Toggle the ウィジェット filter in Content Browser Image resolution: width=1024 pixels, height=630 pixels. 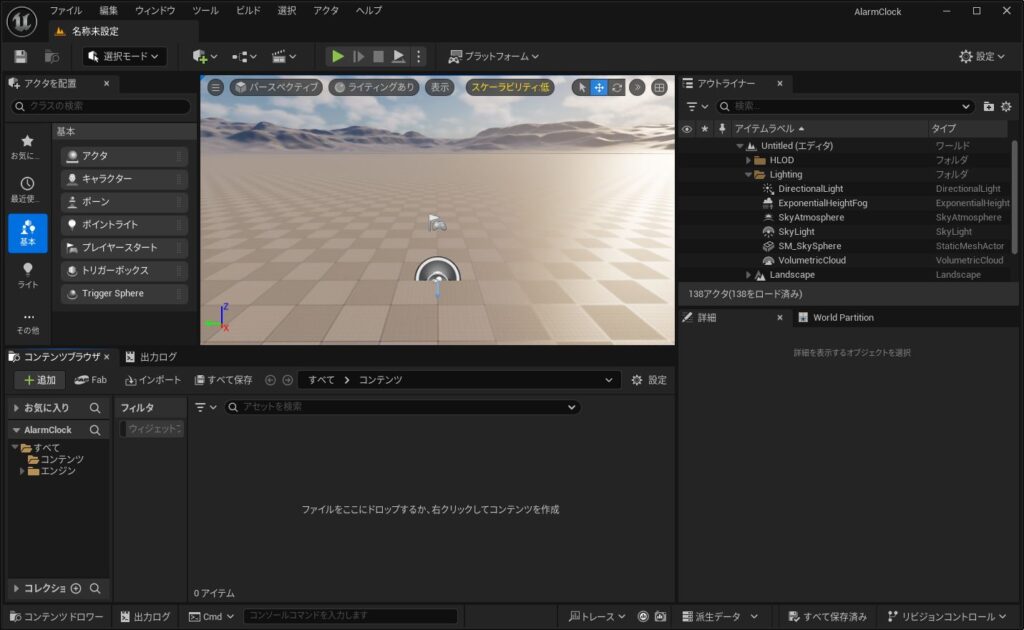coord(153,429)
